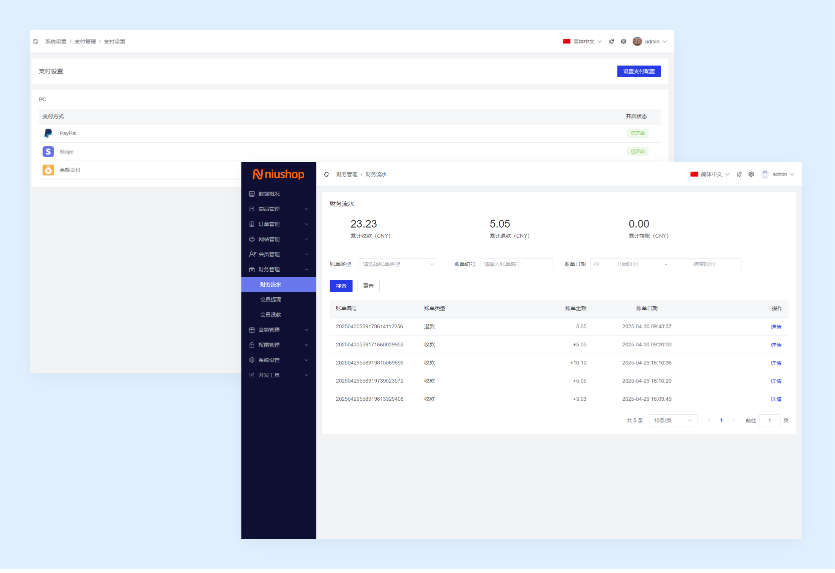Viewport: 835px width, 573px height.
Task: Click the refresh icon beside the 财务管理 breadcrumb
Action: click(x=326, y=174)
